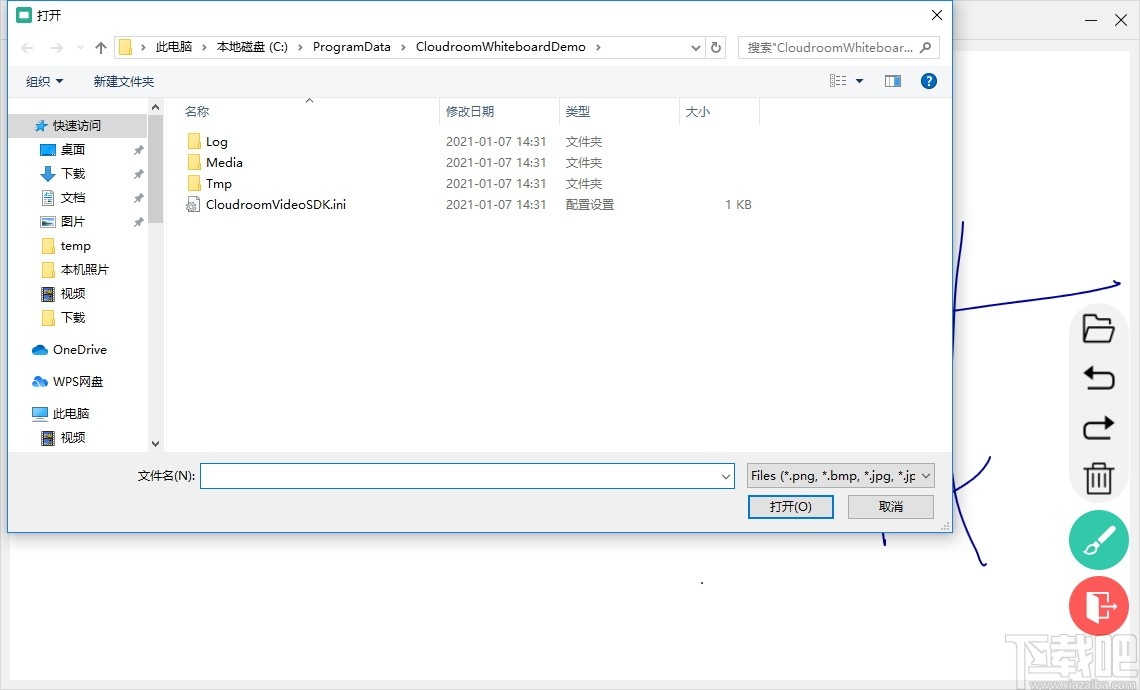Expand chevron after CloudroomWhiteboardDemo breadcrumb

[x=598, y=47]
